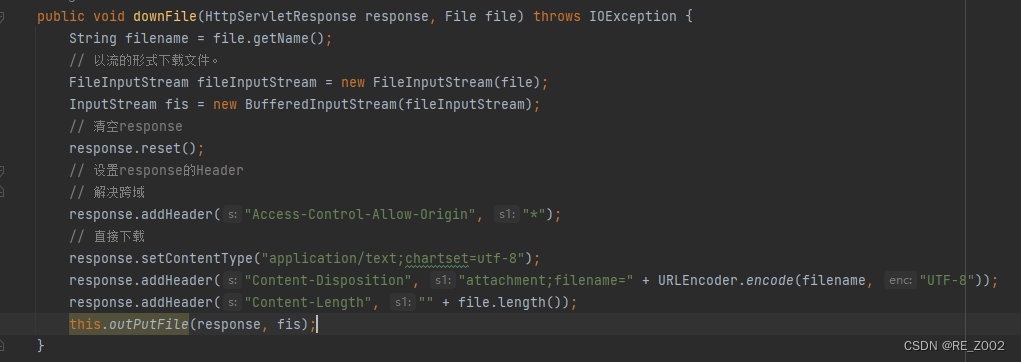Click the new keyword before FileInputStream(file)
The height and width of the screenshot is (362, 1021).
353,83
